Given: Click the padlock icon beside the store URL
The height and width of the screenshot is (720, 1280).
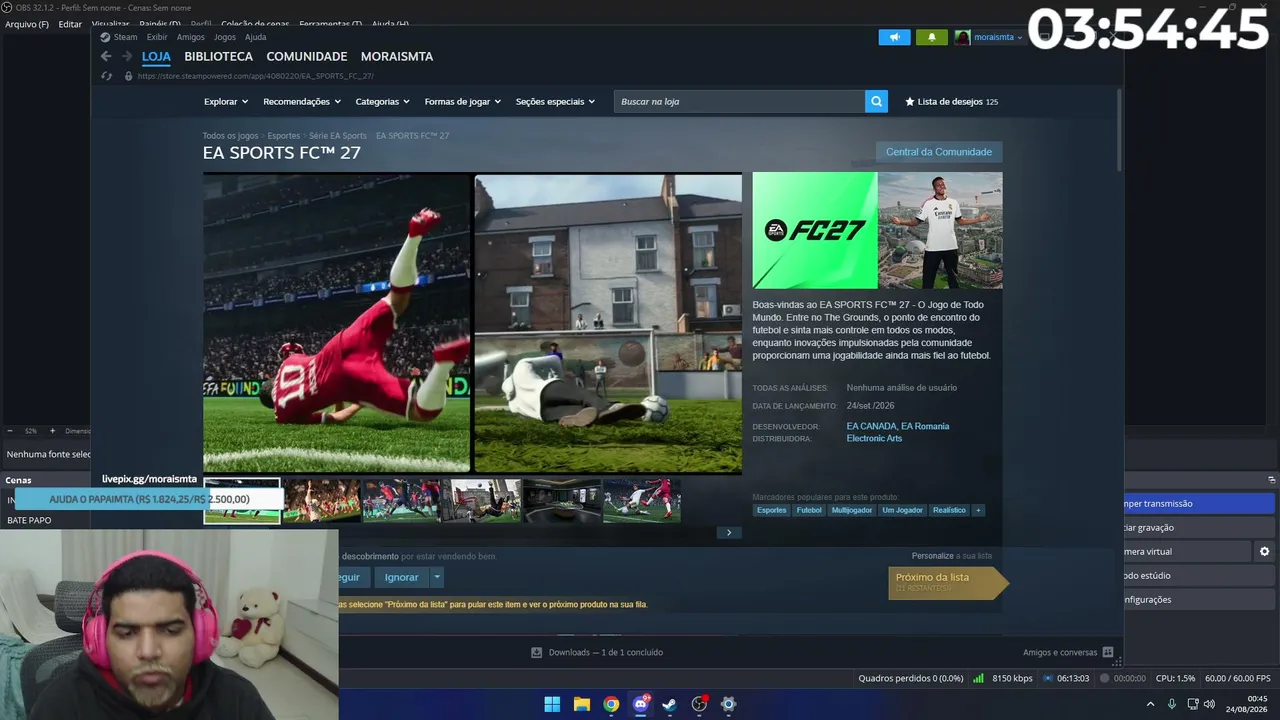Looking at the screenshot, I should tap(128, 76).
